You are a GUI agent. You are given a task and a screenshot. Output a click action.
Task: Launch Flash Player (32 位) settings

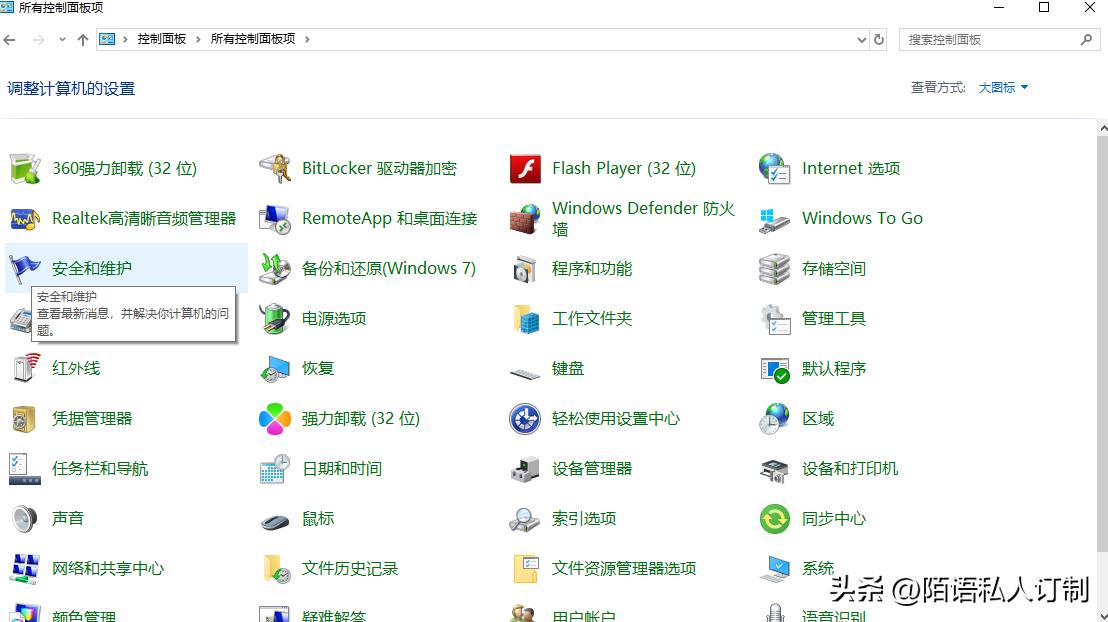[x=620, y=168]
